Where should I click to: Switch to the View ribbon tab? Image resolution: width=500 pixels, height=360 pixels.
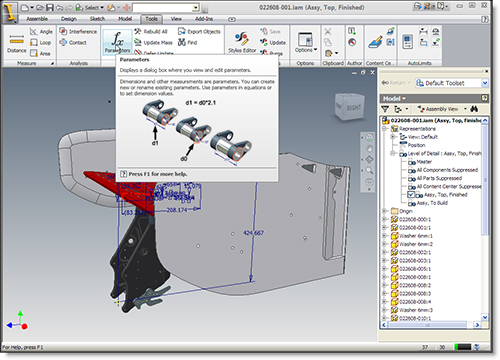176,19
